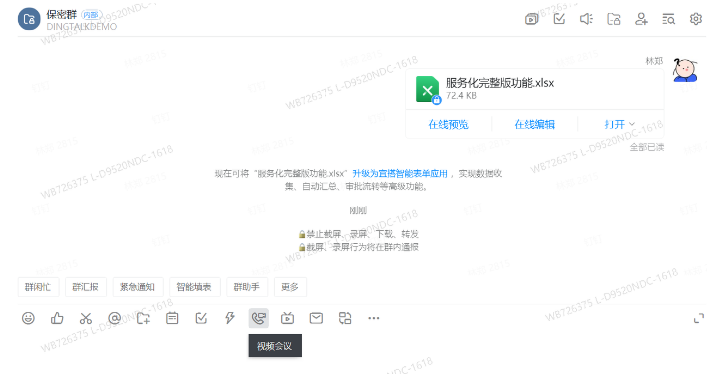This screenshot has height=377, width=725.
Task: Open group live replay icon in header
Action: pos(532,19)
